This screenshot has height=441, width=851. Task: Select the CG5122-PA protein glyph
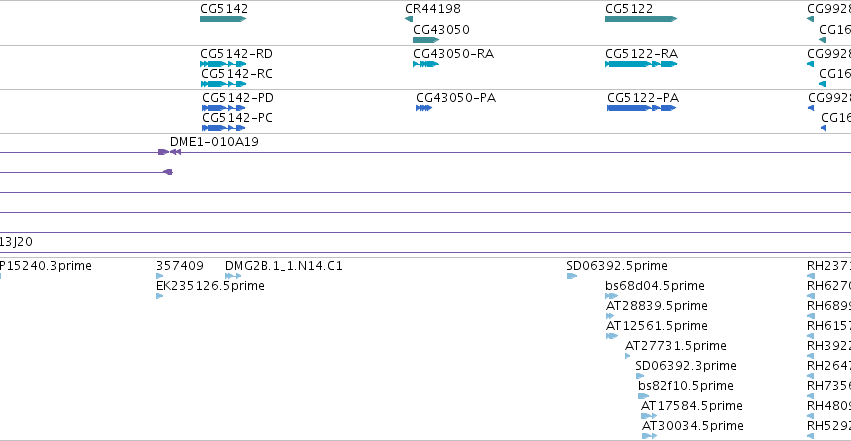pyautogui.click(x=642, y=108)
